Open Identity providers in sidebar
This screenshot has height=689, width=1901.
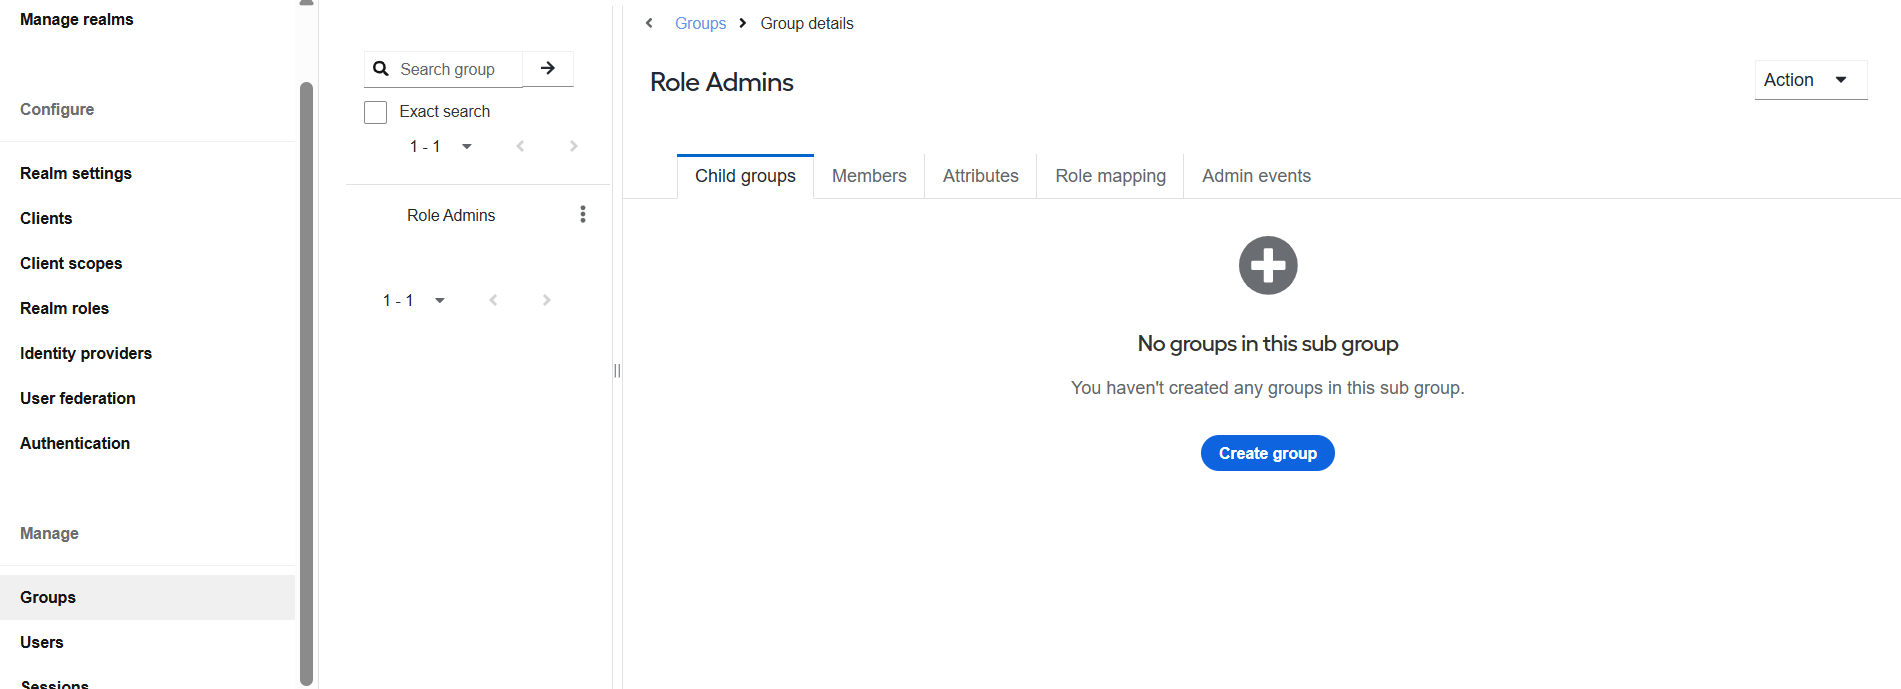pyautogui.click(x=86, y=353)
